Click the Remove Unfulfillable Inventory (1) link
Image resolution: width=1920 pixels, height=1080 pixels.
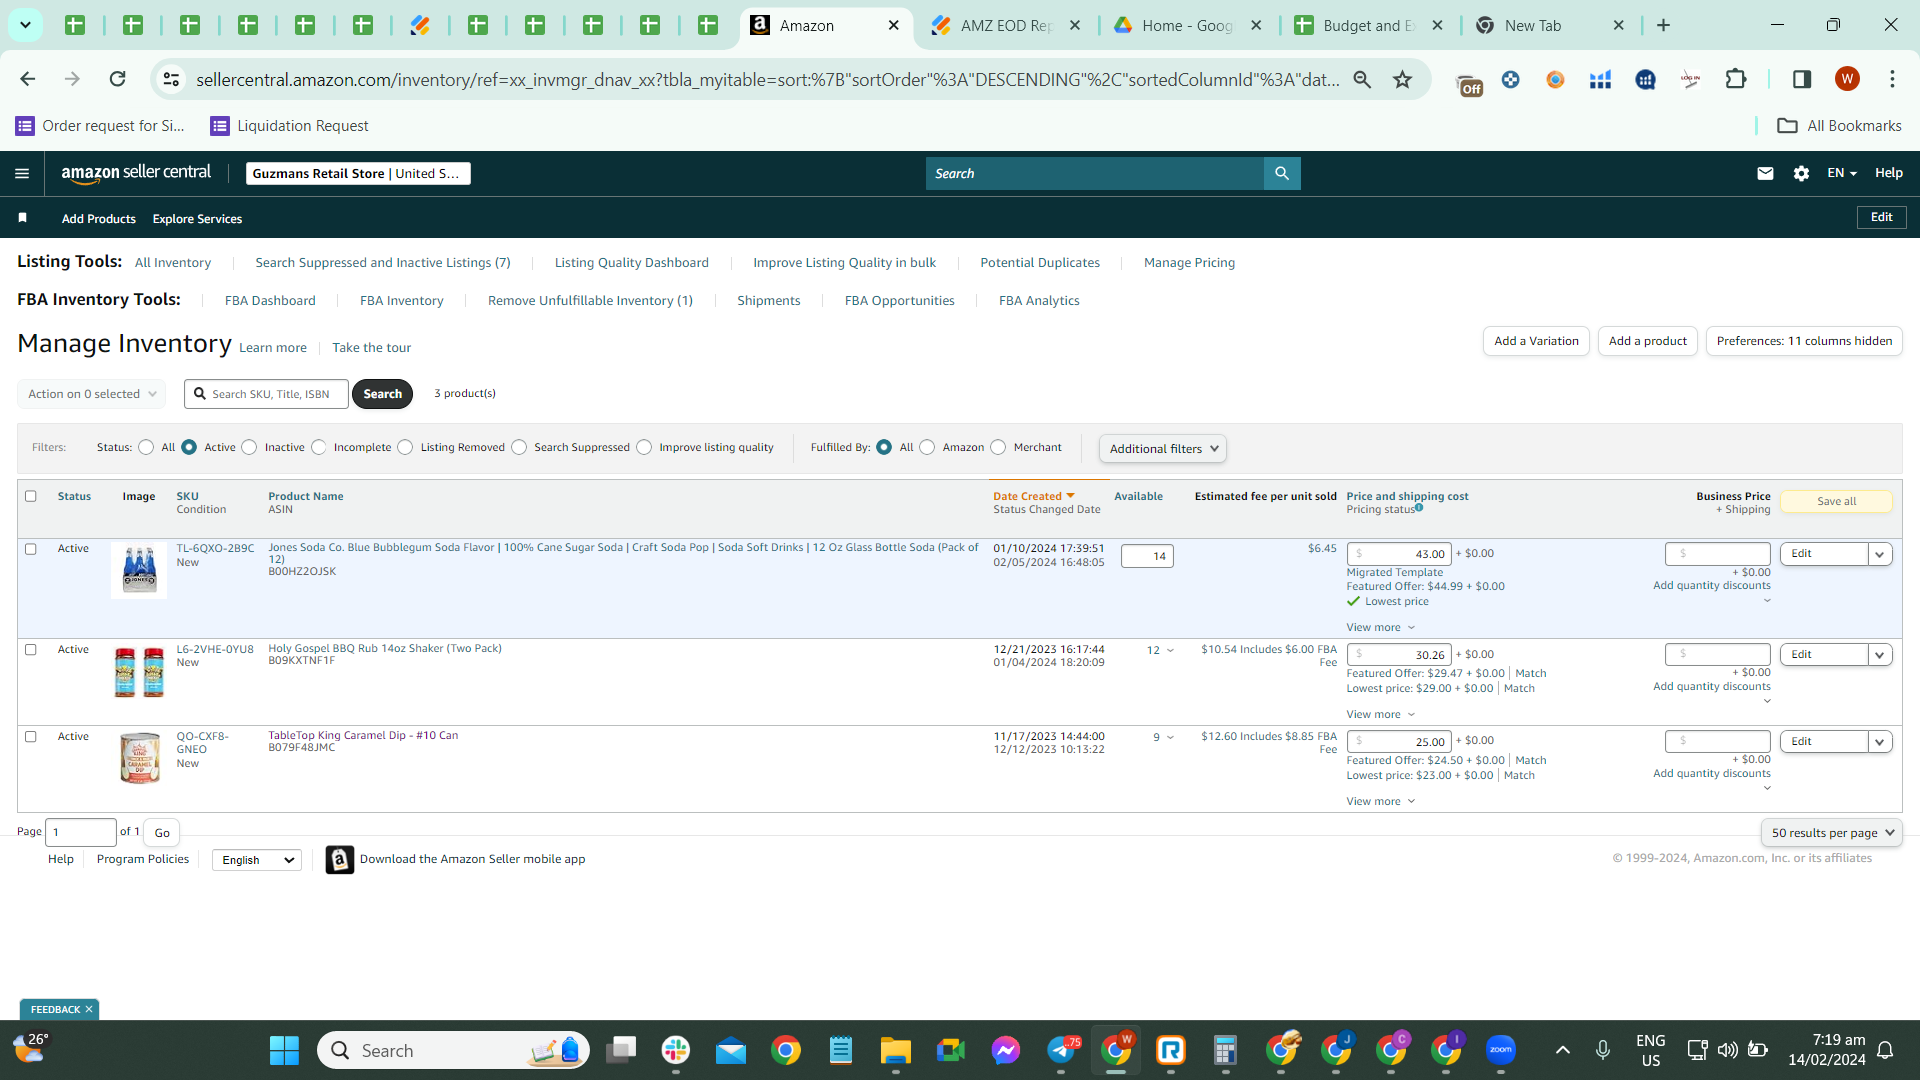click(590, 301)
